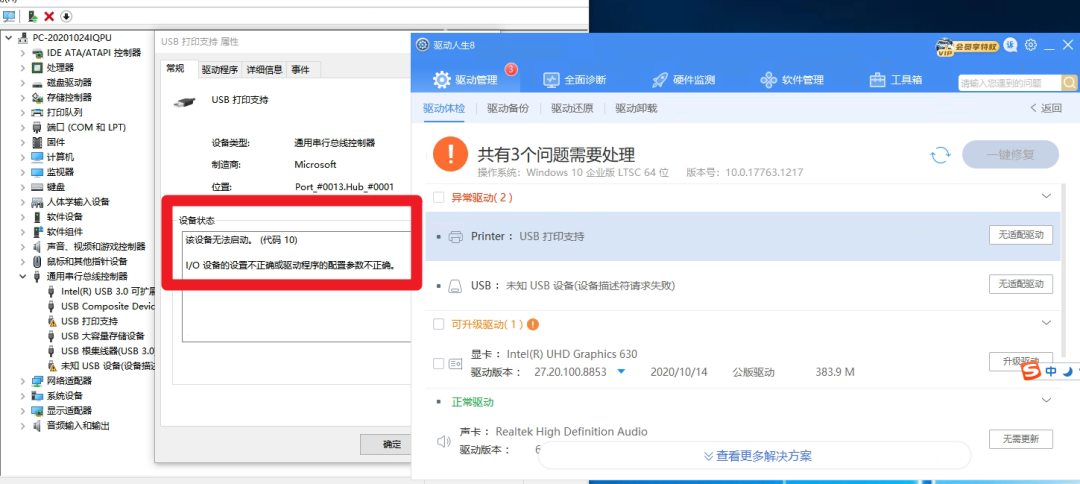Click the update device driver toolbar icon

[32, 16]
